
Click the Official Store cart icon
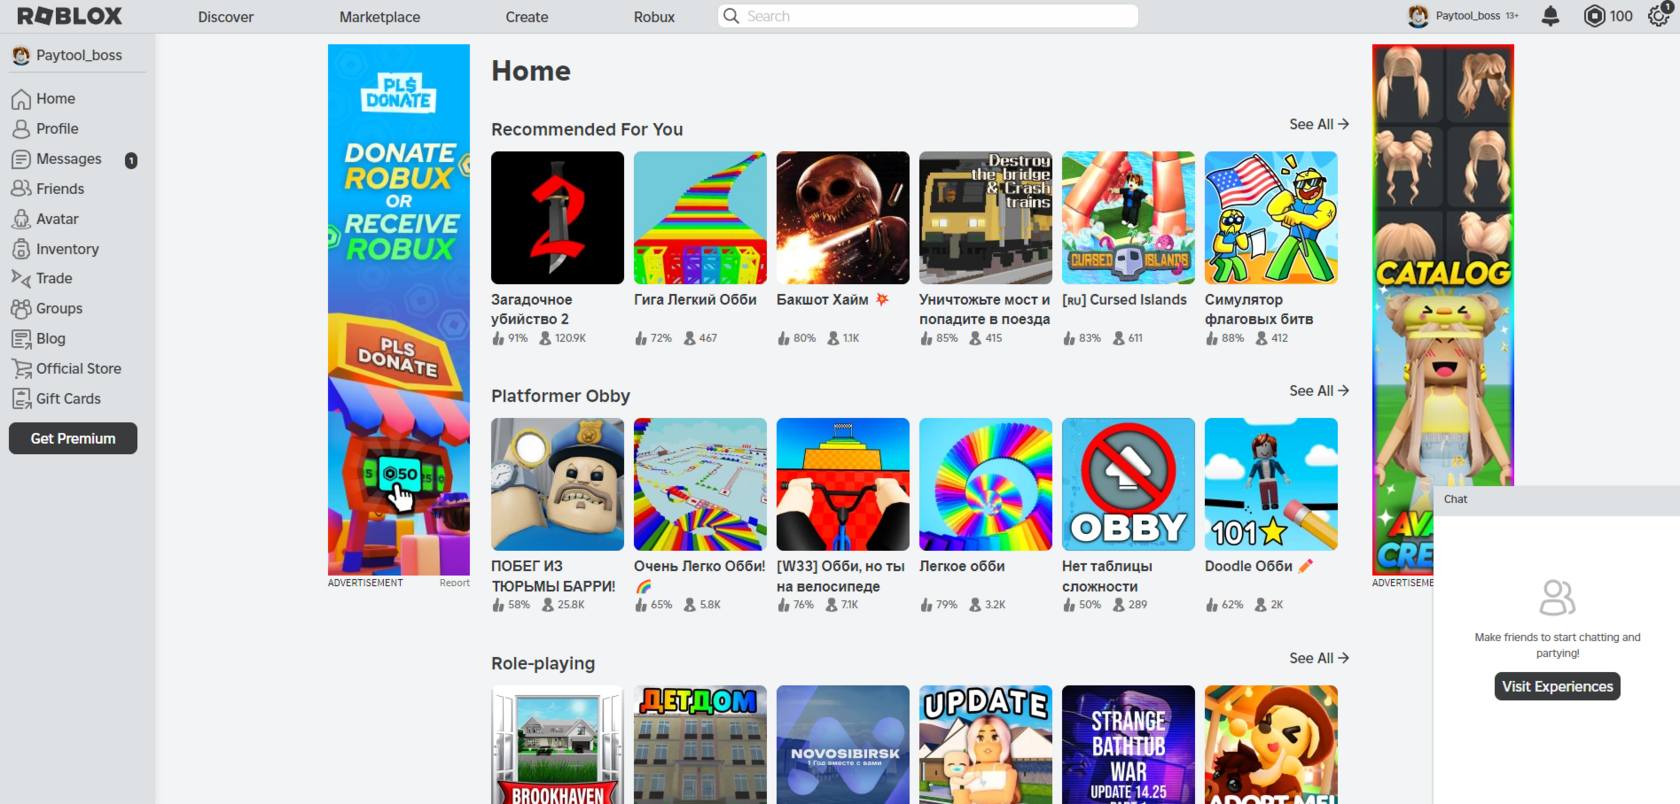(21, 368)
